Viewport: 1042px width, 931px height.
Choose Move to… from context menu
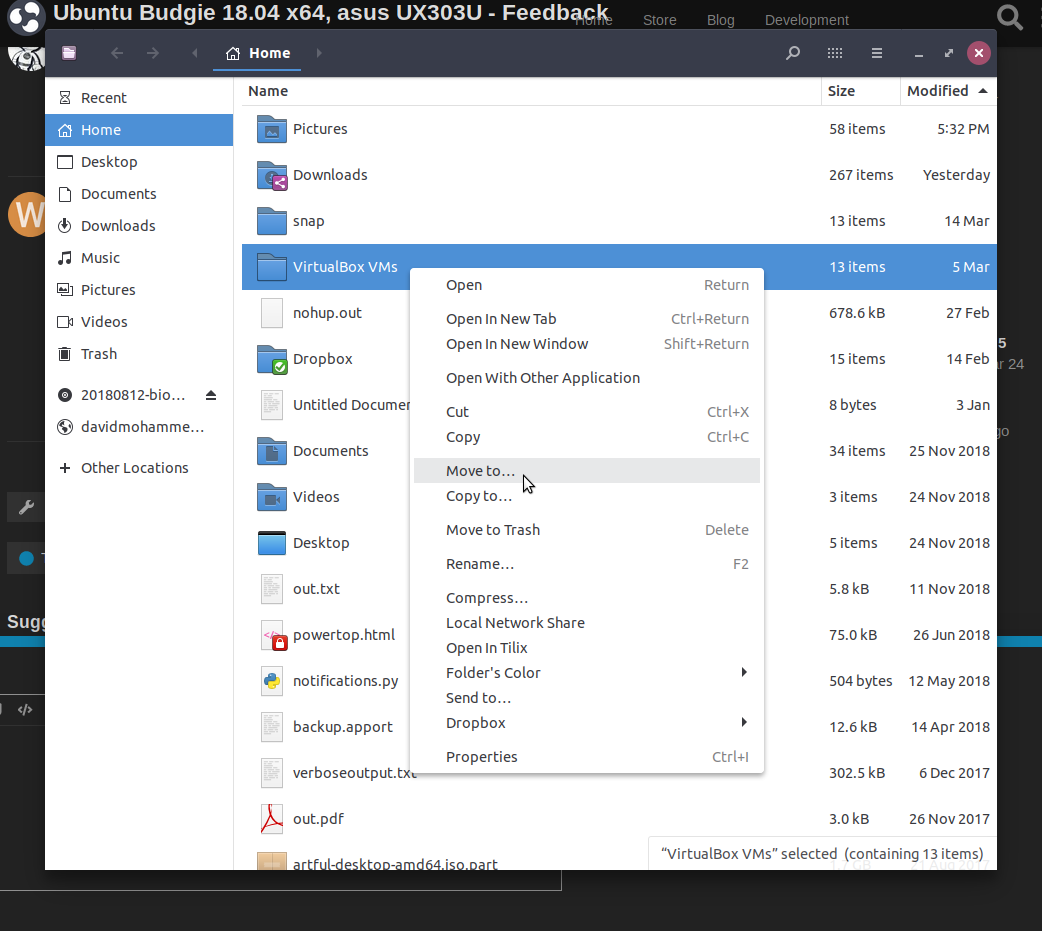coord(480,471)
